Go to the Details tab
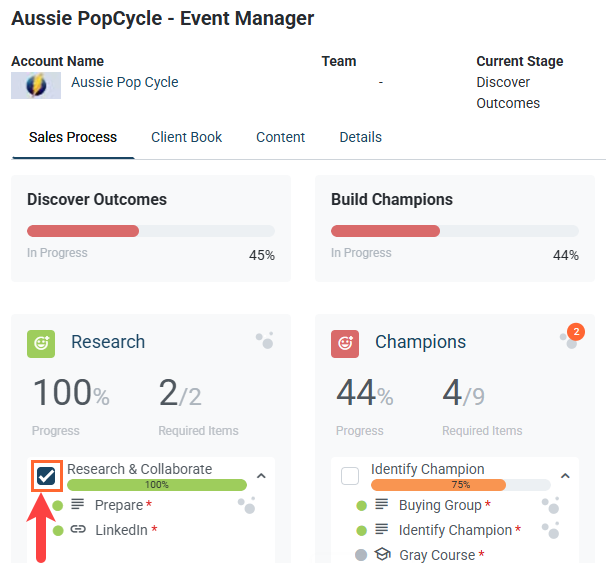Viewport: 607px width, 563px height. click(360, 138)
